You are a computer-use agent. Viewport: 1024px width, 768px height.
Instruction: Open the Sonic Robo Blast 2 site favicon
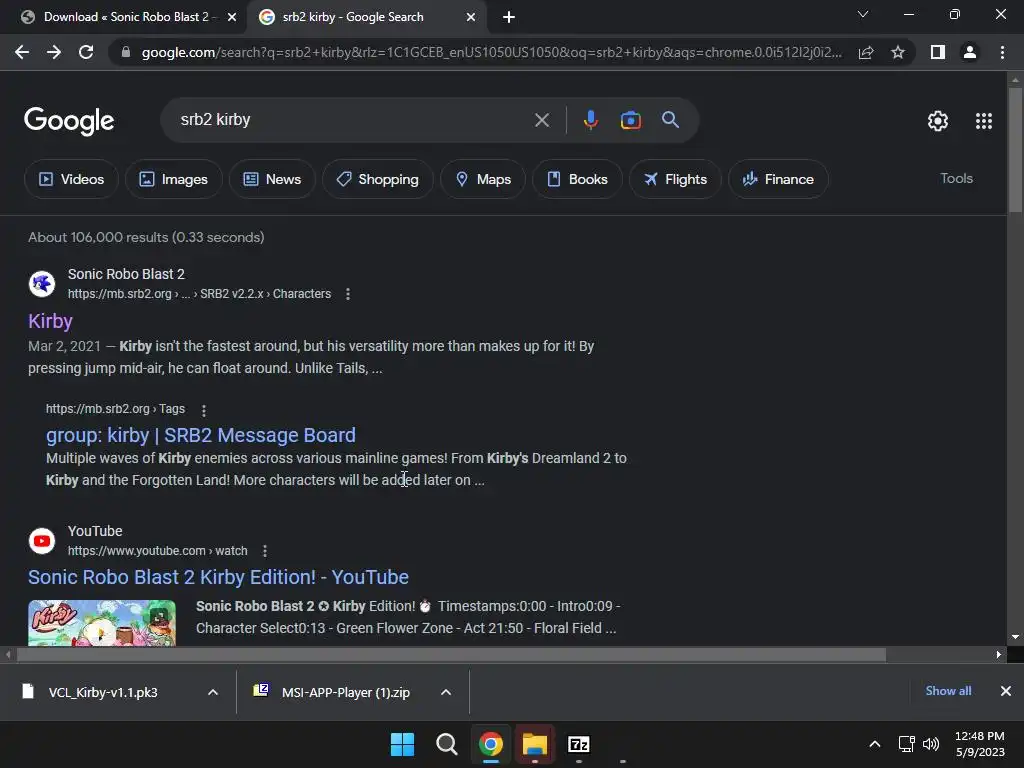click(42, 284)
